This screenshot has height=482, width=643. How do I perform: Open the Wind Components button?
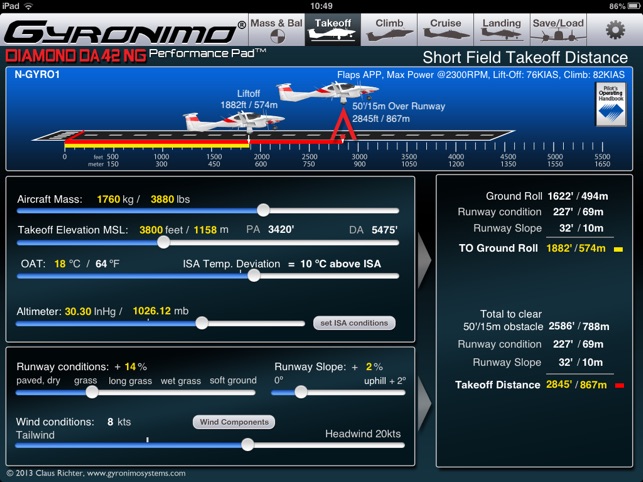point(234,422)
